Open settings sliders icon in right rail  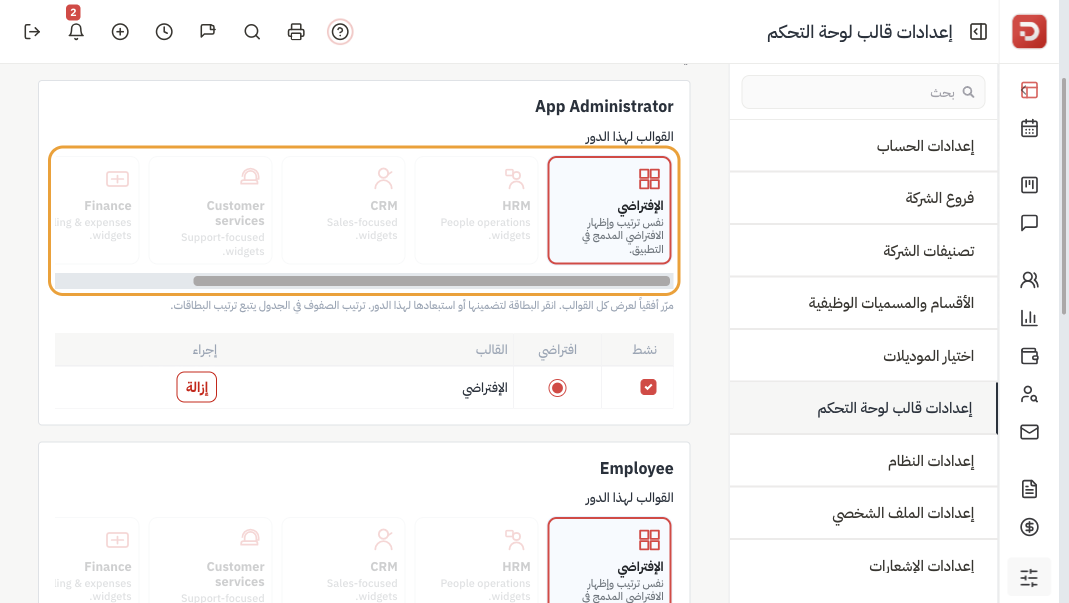[x=1029, y=578]
